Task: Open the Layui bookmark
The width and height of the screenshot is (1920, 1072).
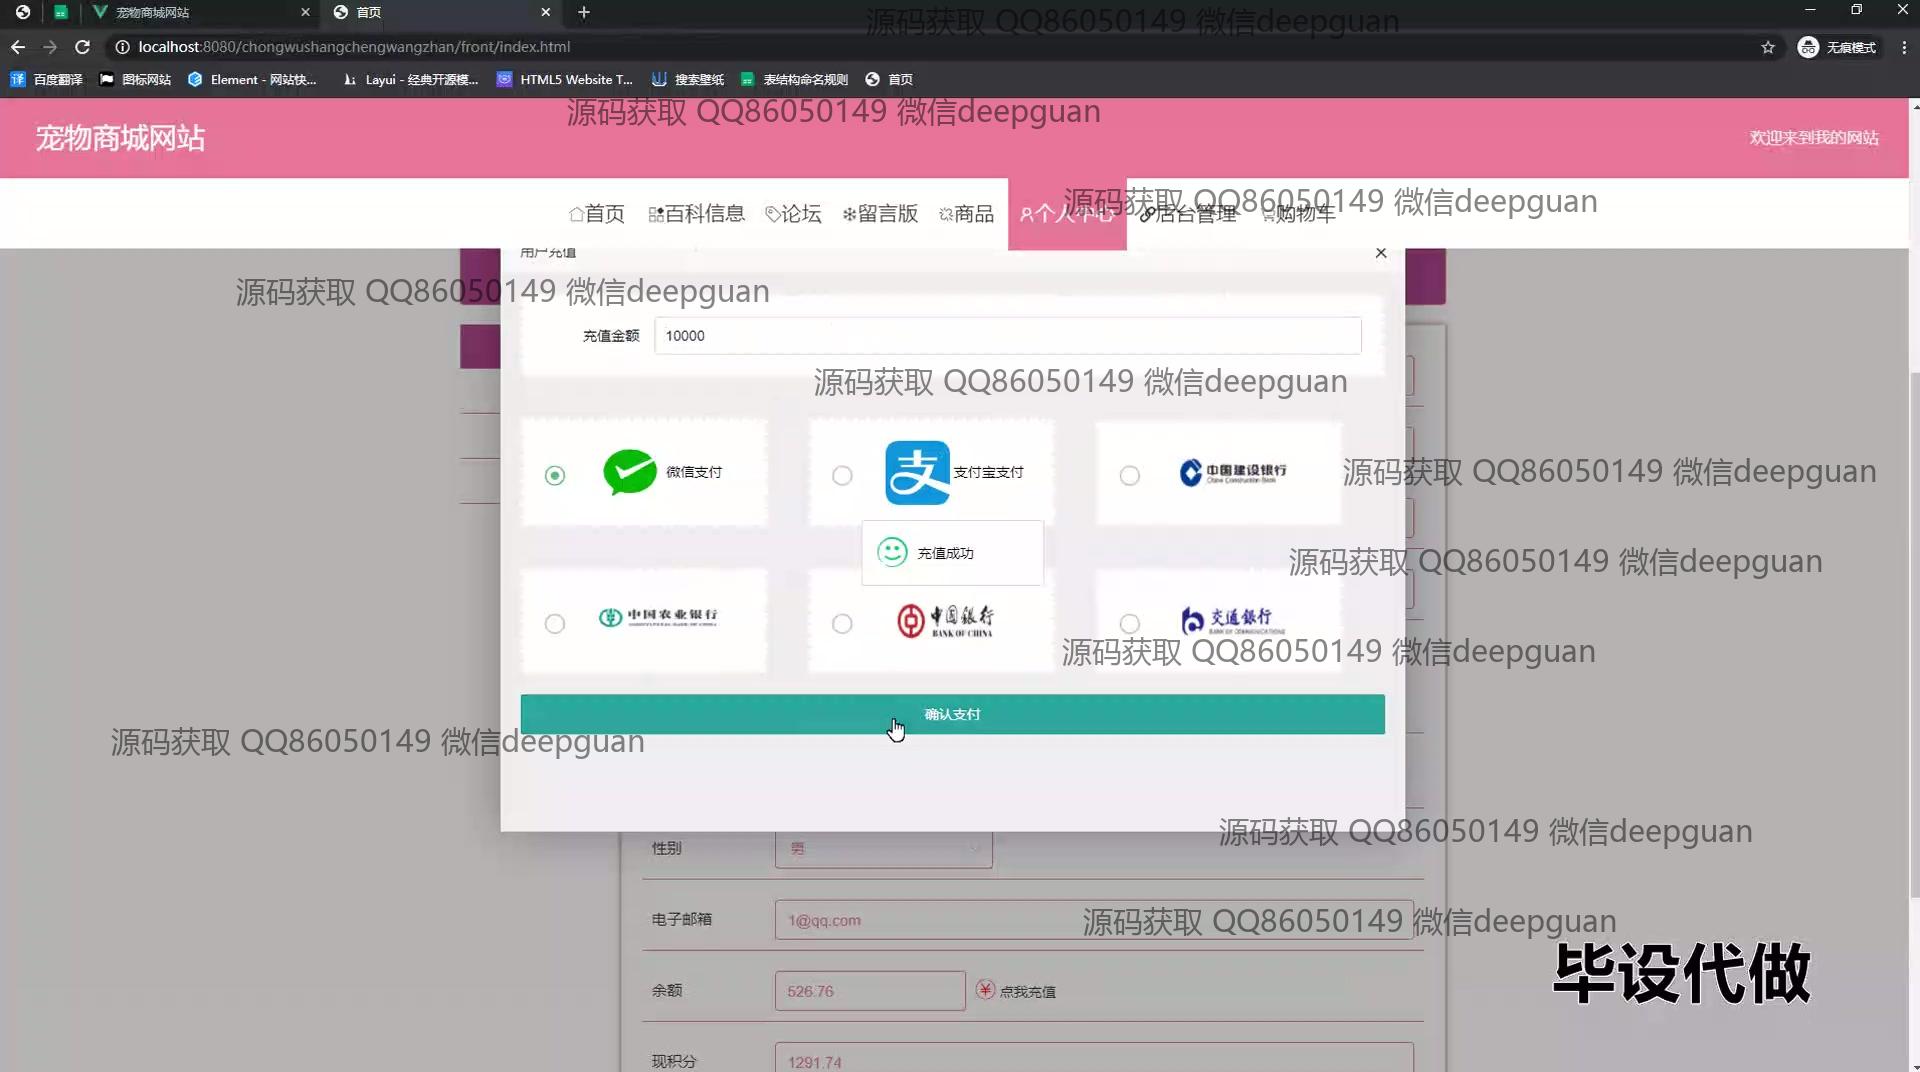Action: tap(411, 79)
